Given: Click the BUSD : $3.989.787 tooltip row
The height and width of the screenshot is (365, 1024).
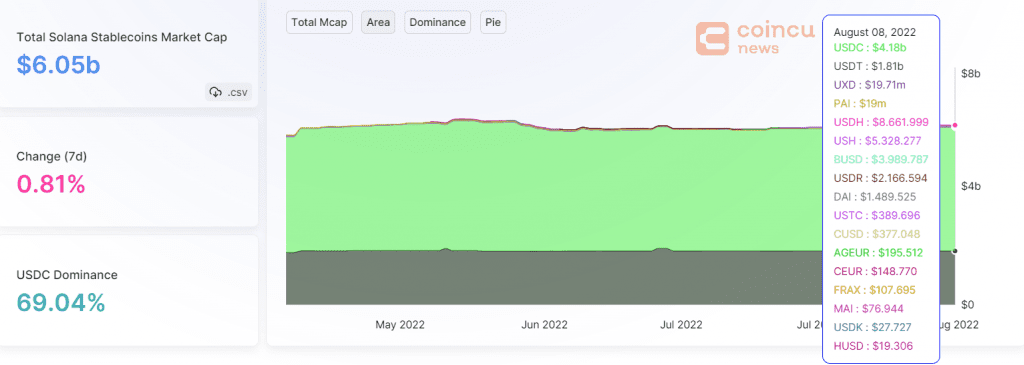Looking at the screenshot, I should pos(881,159).
